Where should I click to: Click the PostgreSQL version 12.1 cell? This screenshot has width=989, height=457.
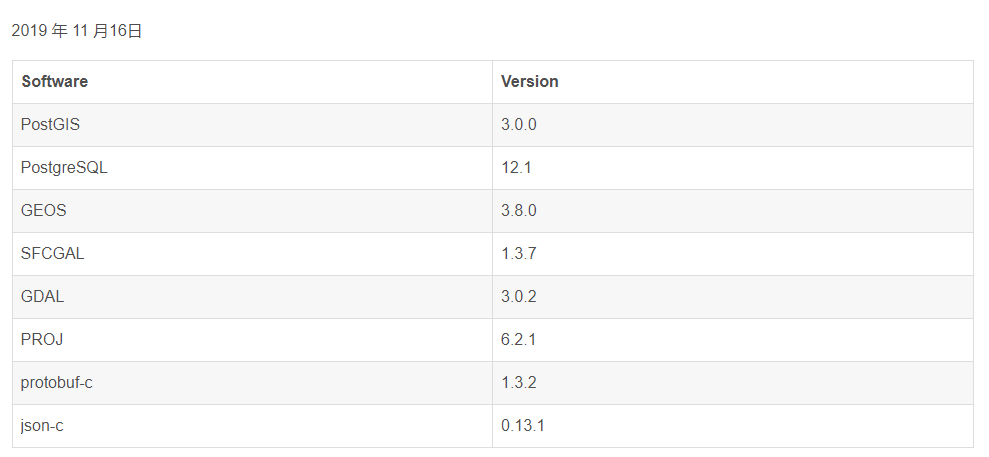[515, 168]
